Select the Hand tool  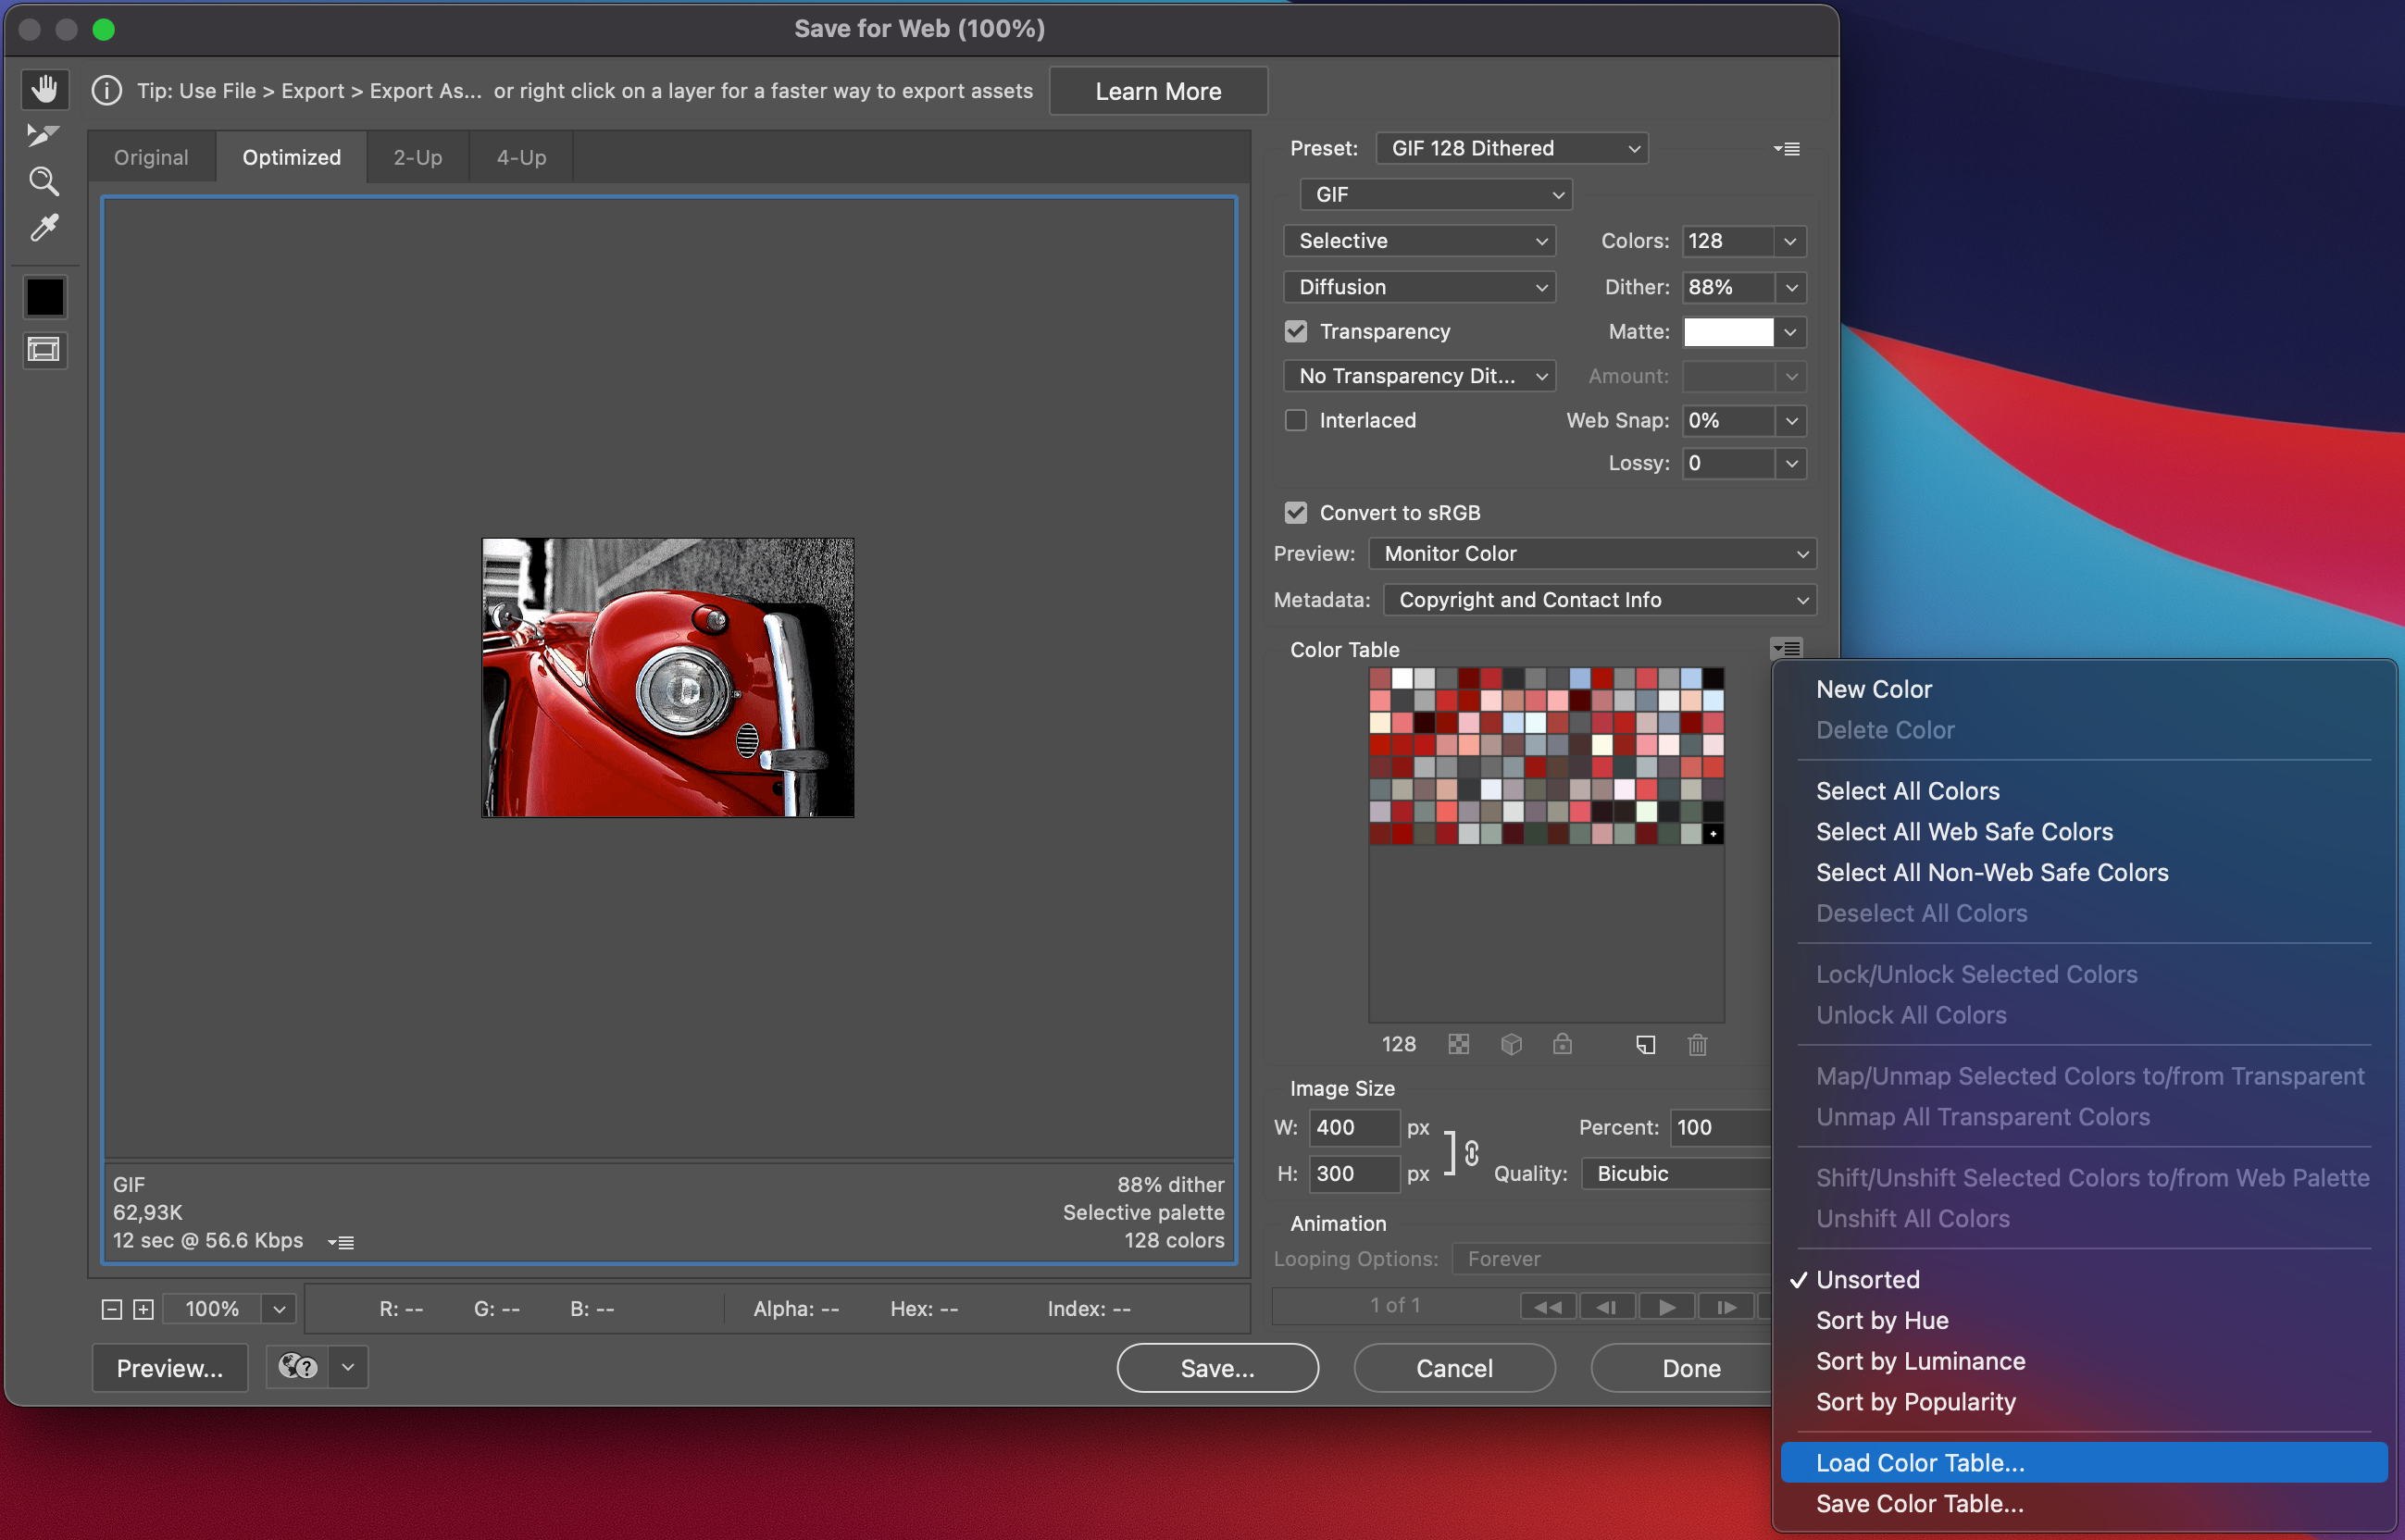[44, 89]
